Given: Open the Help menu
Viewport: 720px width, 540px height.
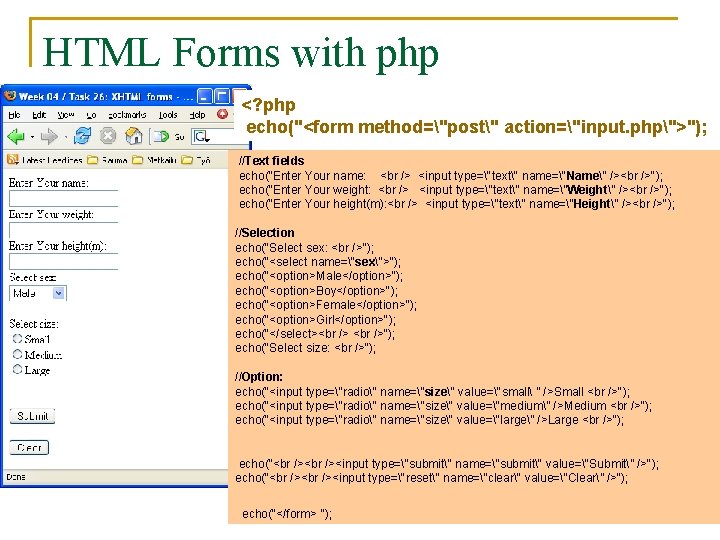Looking at the screenshot, I should pyautogui.click(x=197, y=115).
